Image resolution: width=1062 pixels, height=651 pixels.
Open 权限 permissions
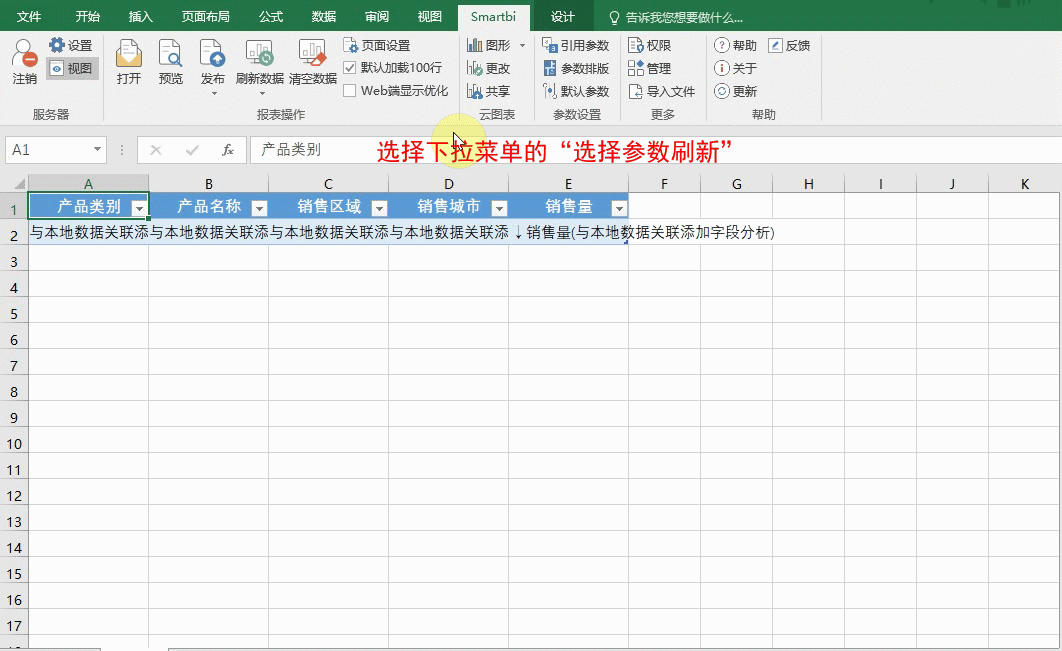[x=650, y=45]
